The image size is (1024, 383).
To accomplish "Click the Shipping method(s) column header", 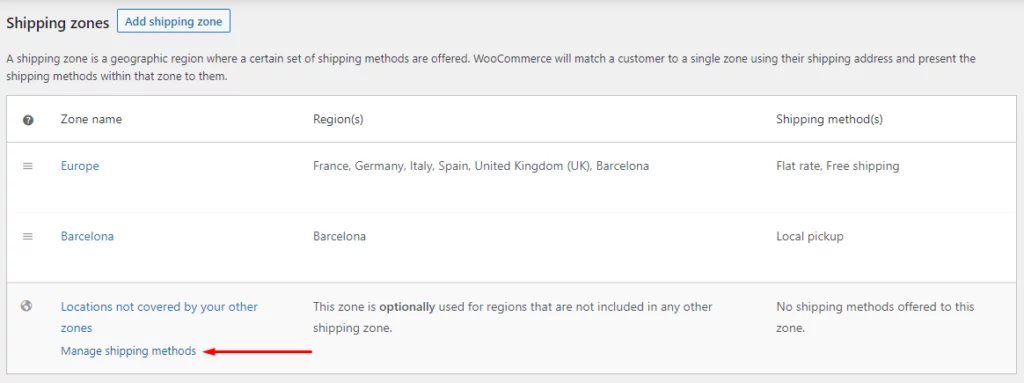I will (x=829, y=120).
